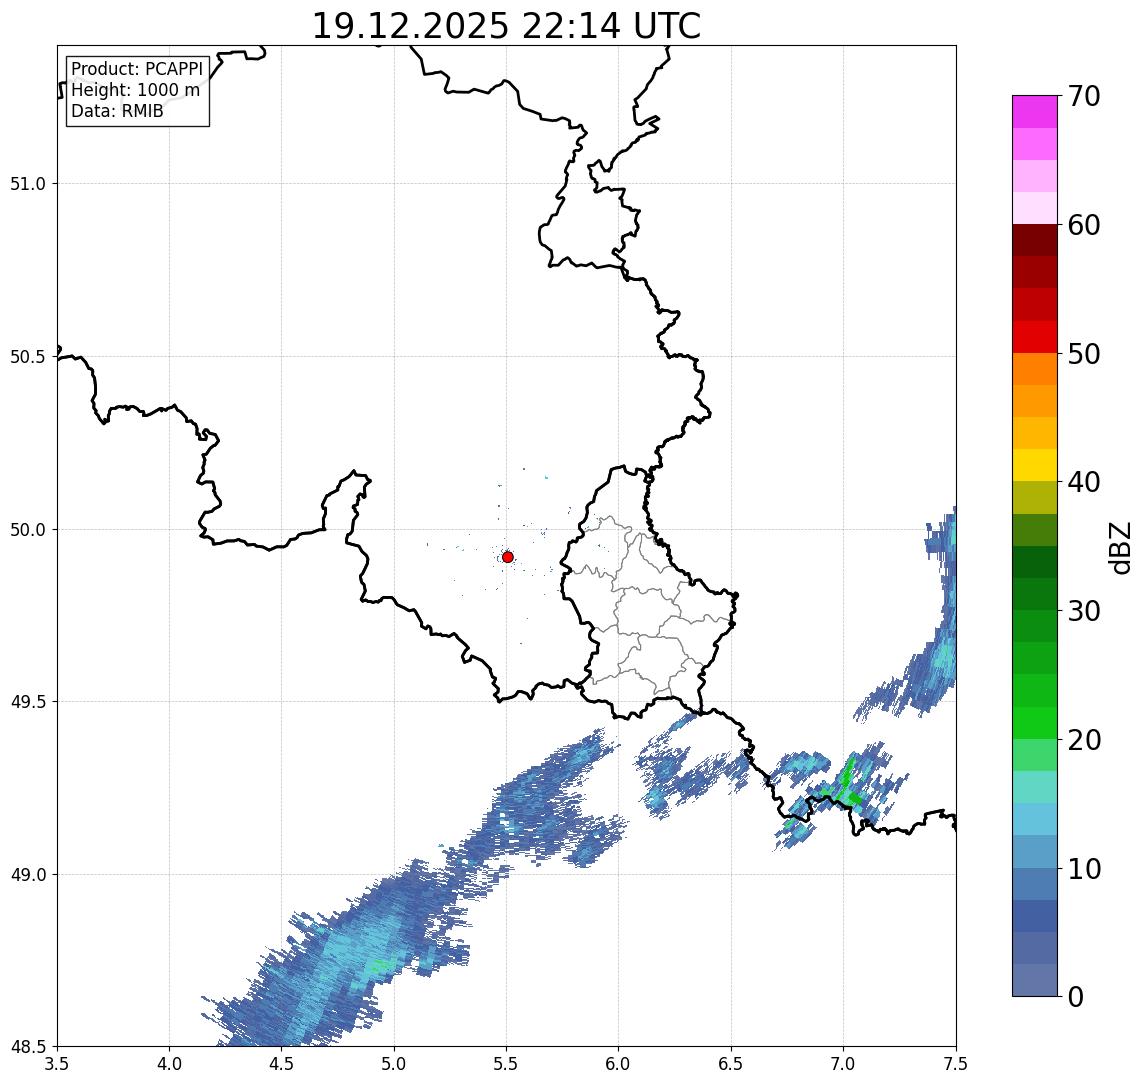Click the 'Product: PCAPPI' label
Viewport: 1145px width, 1084px height.
tap(137, 69)
